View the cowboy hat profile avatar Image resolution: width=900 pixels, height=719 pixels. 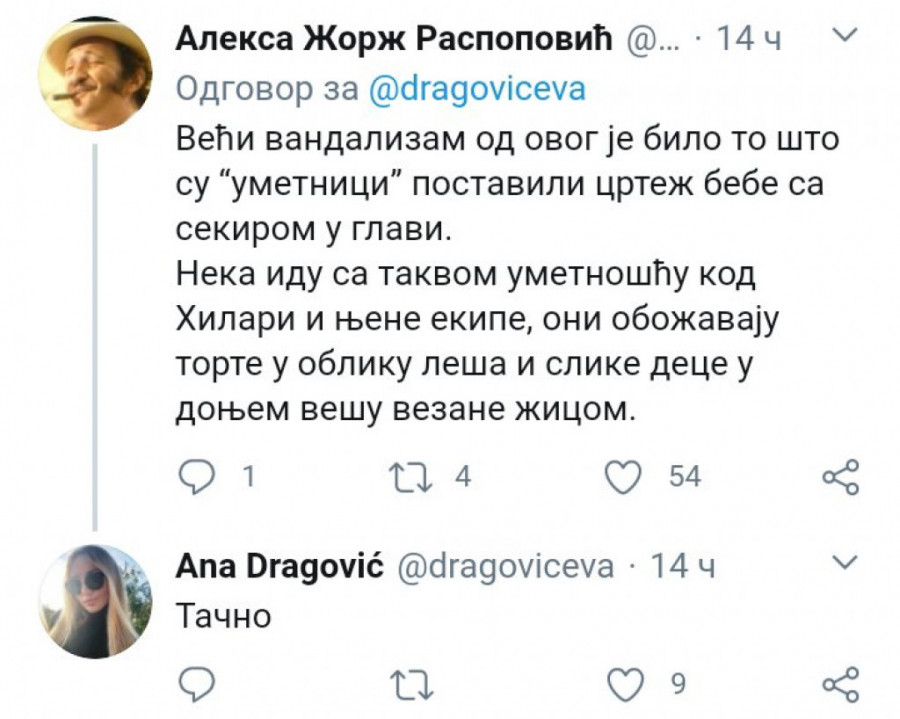(x=94, y=76)
